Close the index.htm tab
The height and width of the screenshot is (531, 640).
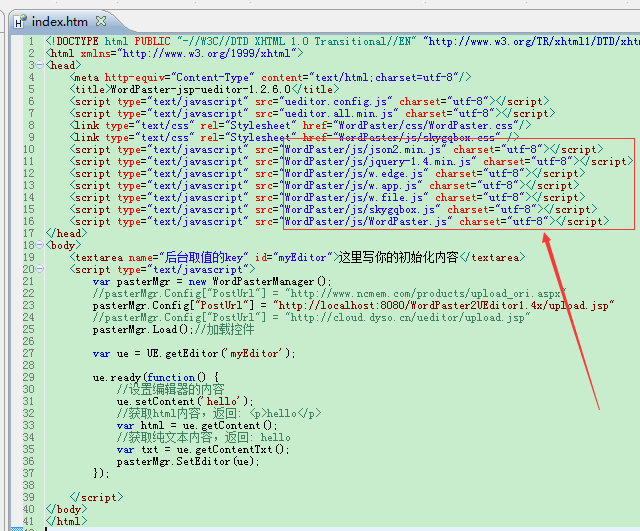click(101, 21)
